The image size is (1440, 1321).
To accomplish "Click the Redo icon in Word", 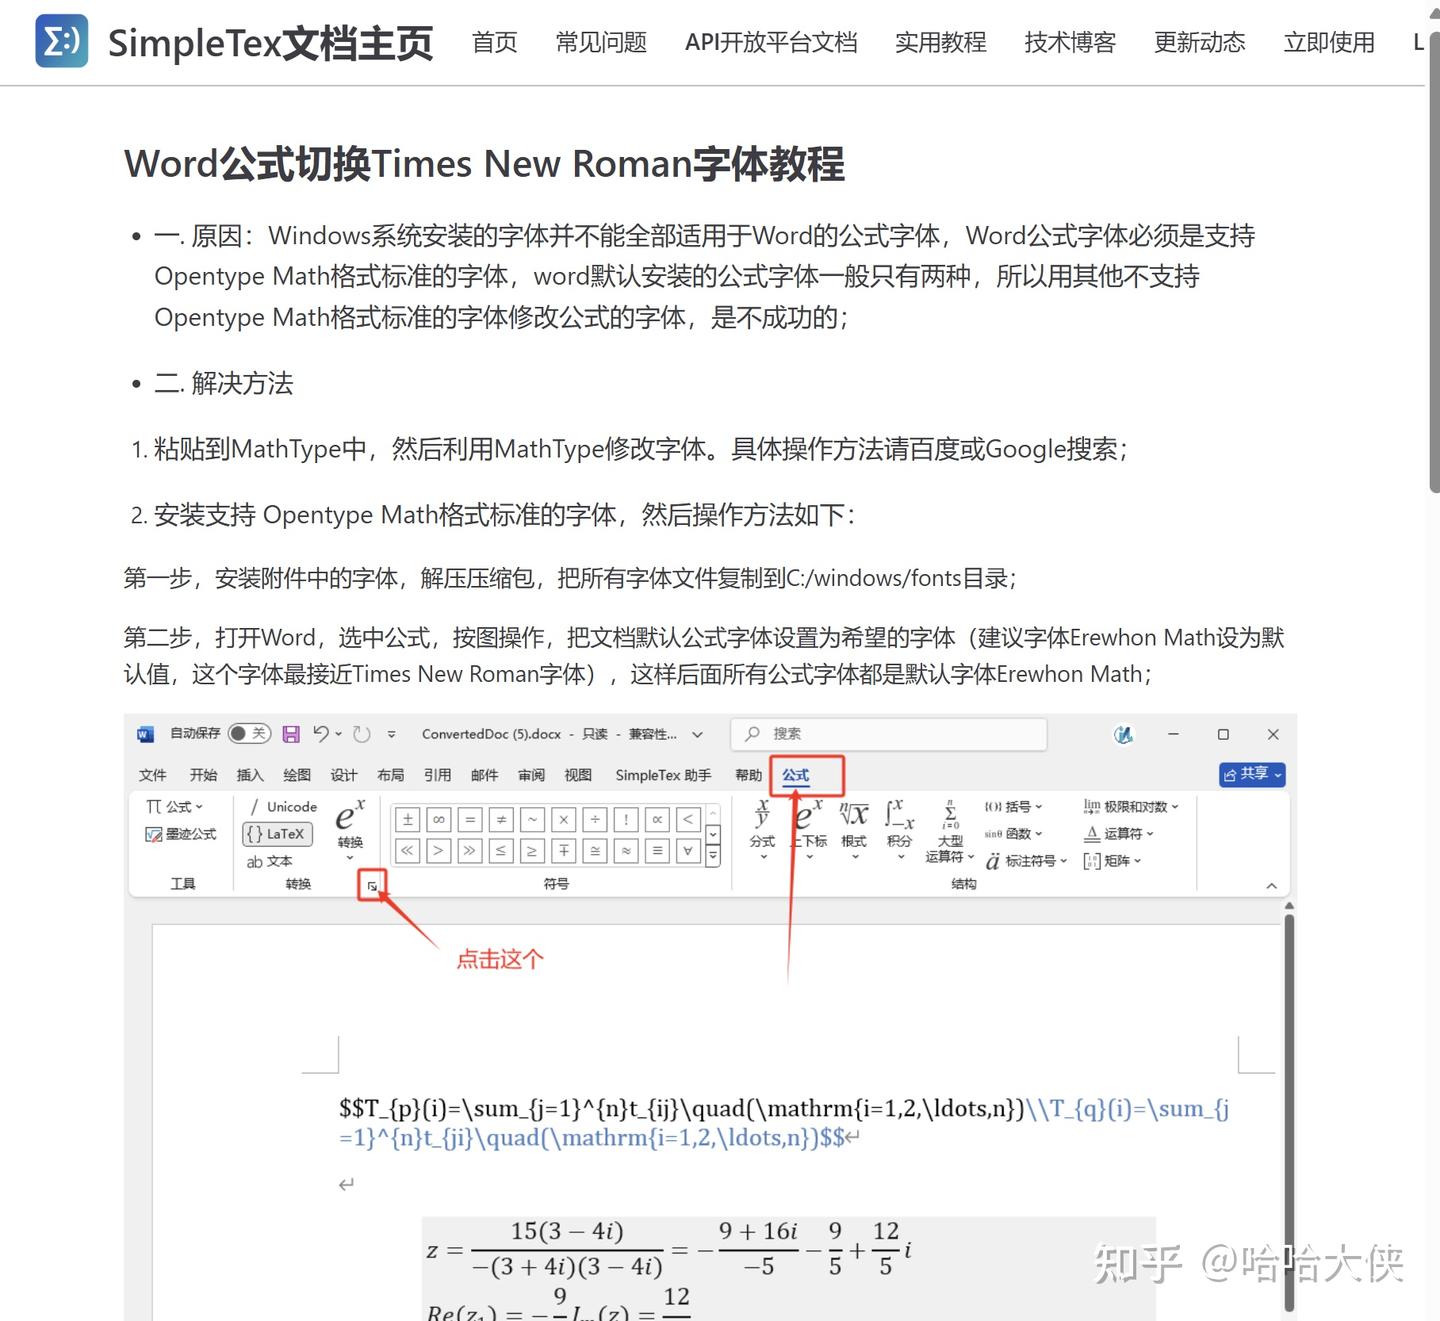I will coord(362,734).
